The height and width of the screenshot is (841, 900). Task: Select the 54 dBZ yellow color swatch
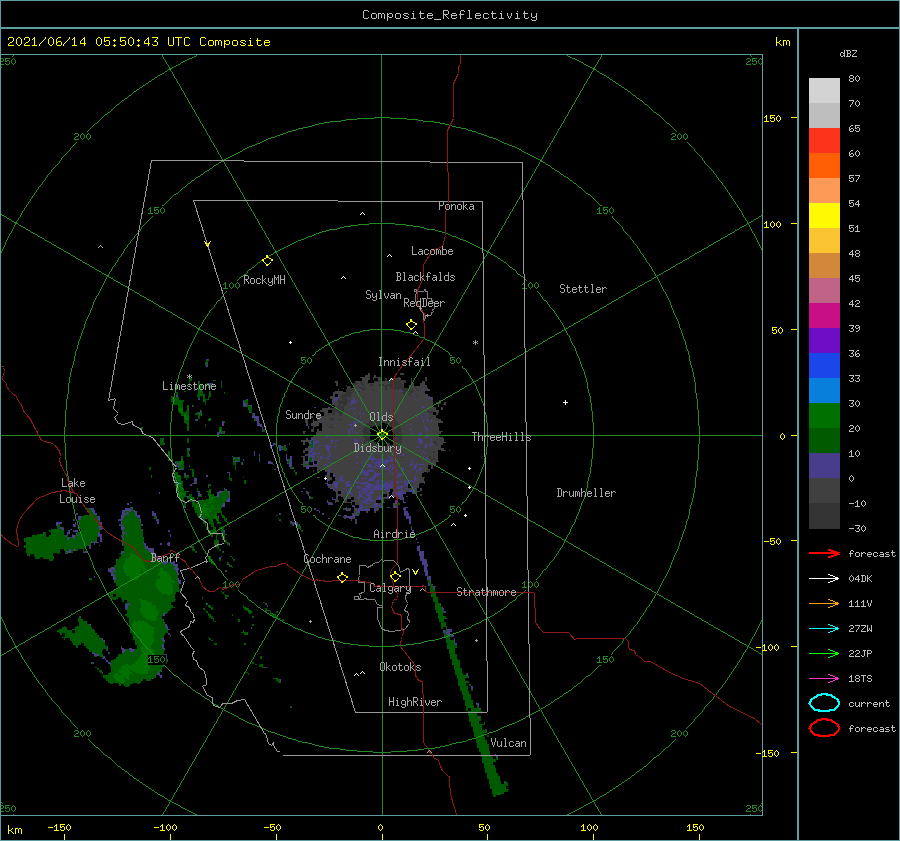tap(824, 215)
